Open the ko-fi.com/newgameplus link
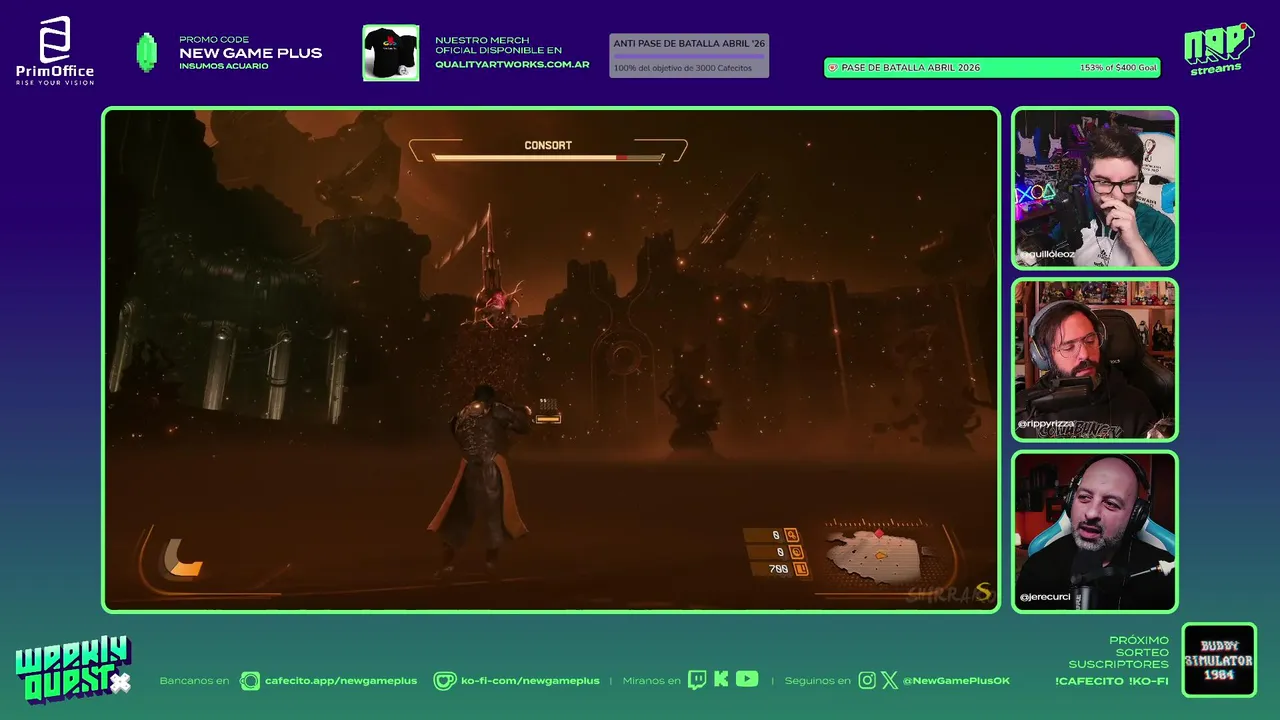1280x720 pixels. 530,681
